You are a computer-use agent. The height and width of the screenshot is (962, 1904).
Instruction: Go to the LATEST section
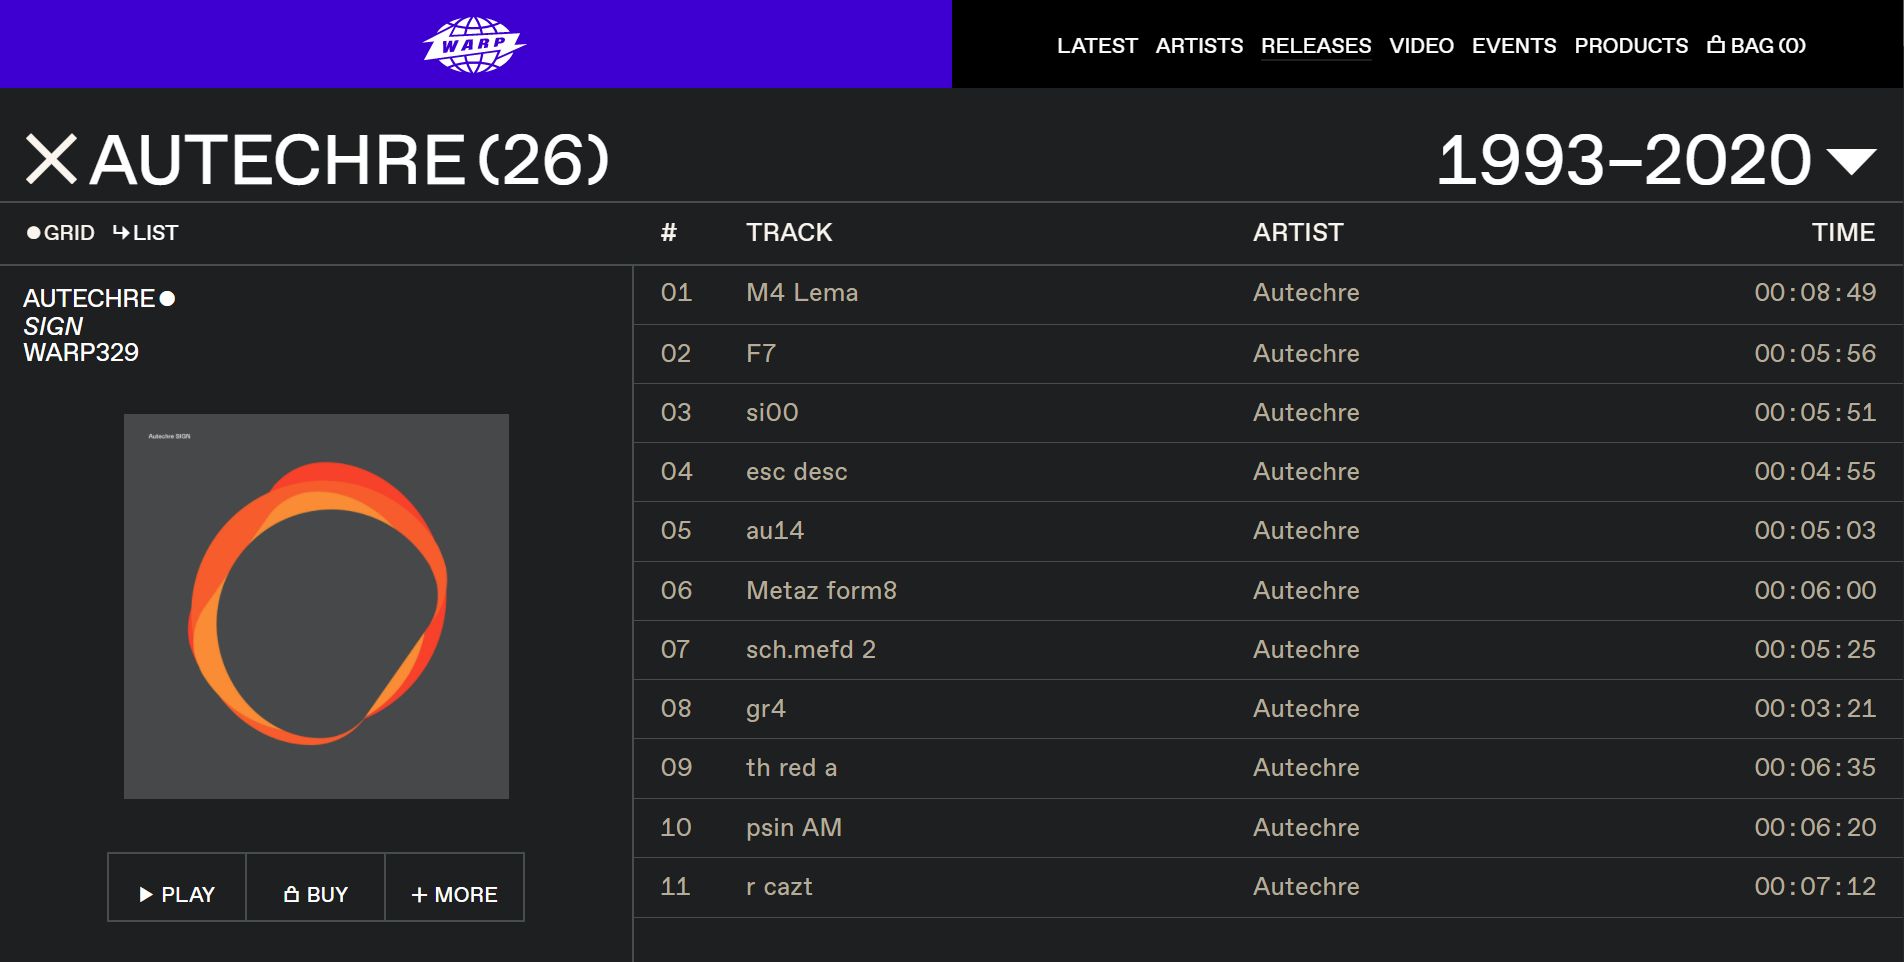coord(1097,46)
